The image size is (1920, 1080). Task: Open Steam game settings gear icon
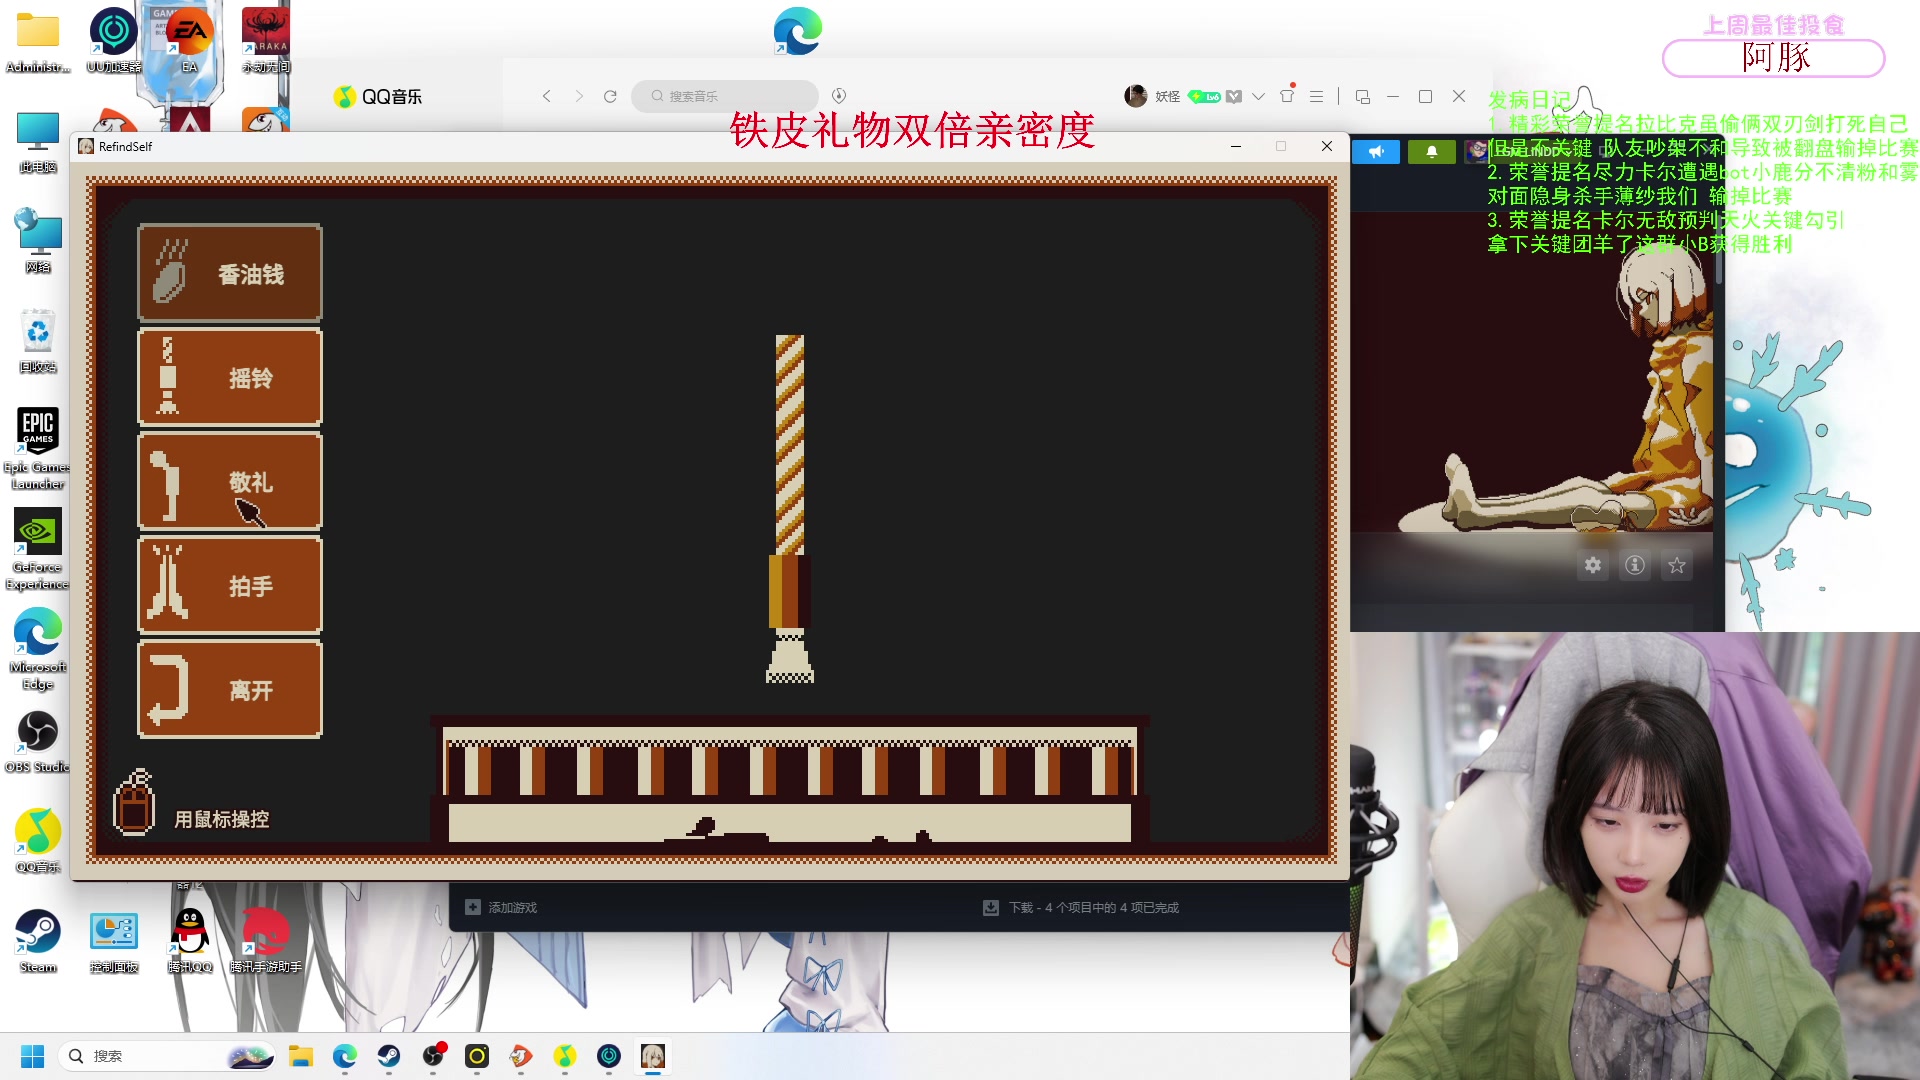pyautogui.click(x=1593, y=565)
